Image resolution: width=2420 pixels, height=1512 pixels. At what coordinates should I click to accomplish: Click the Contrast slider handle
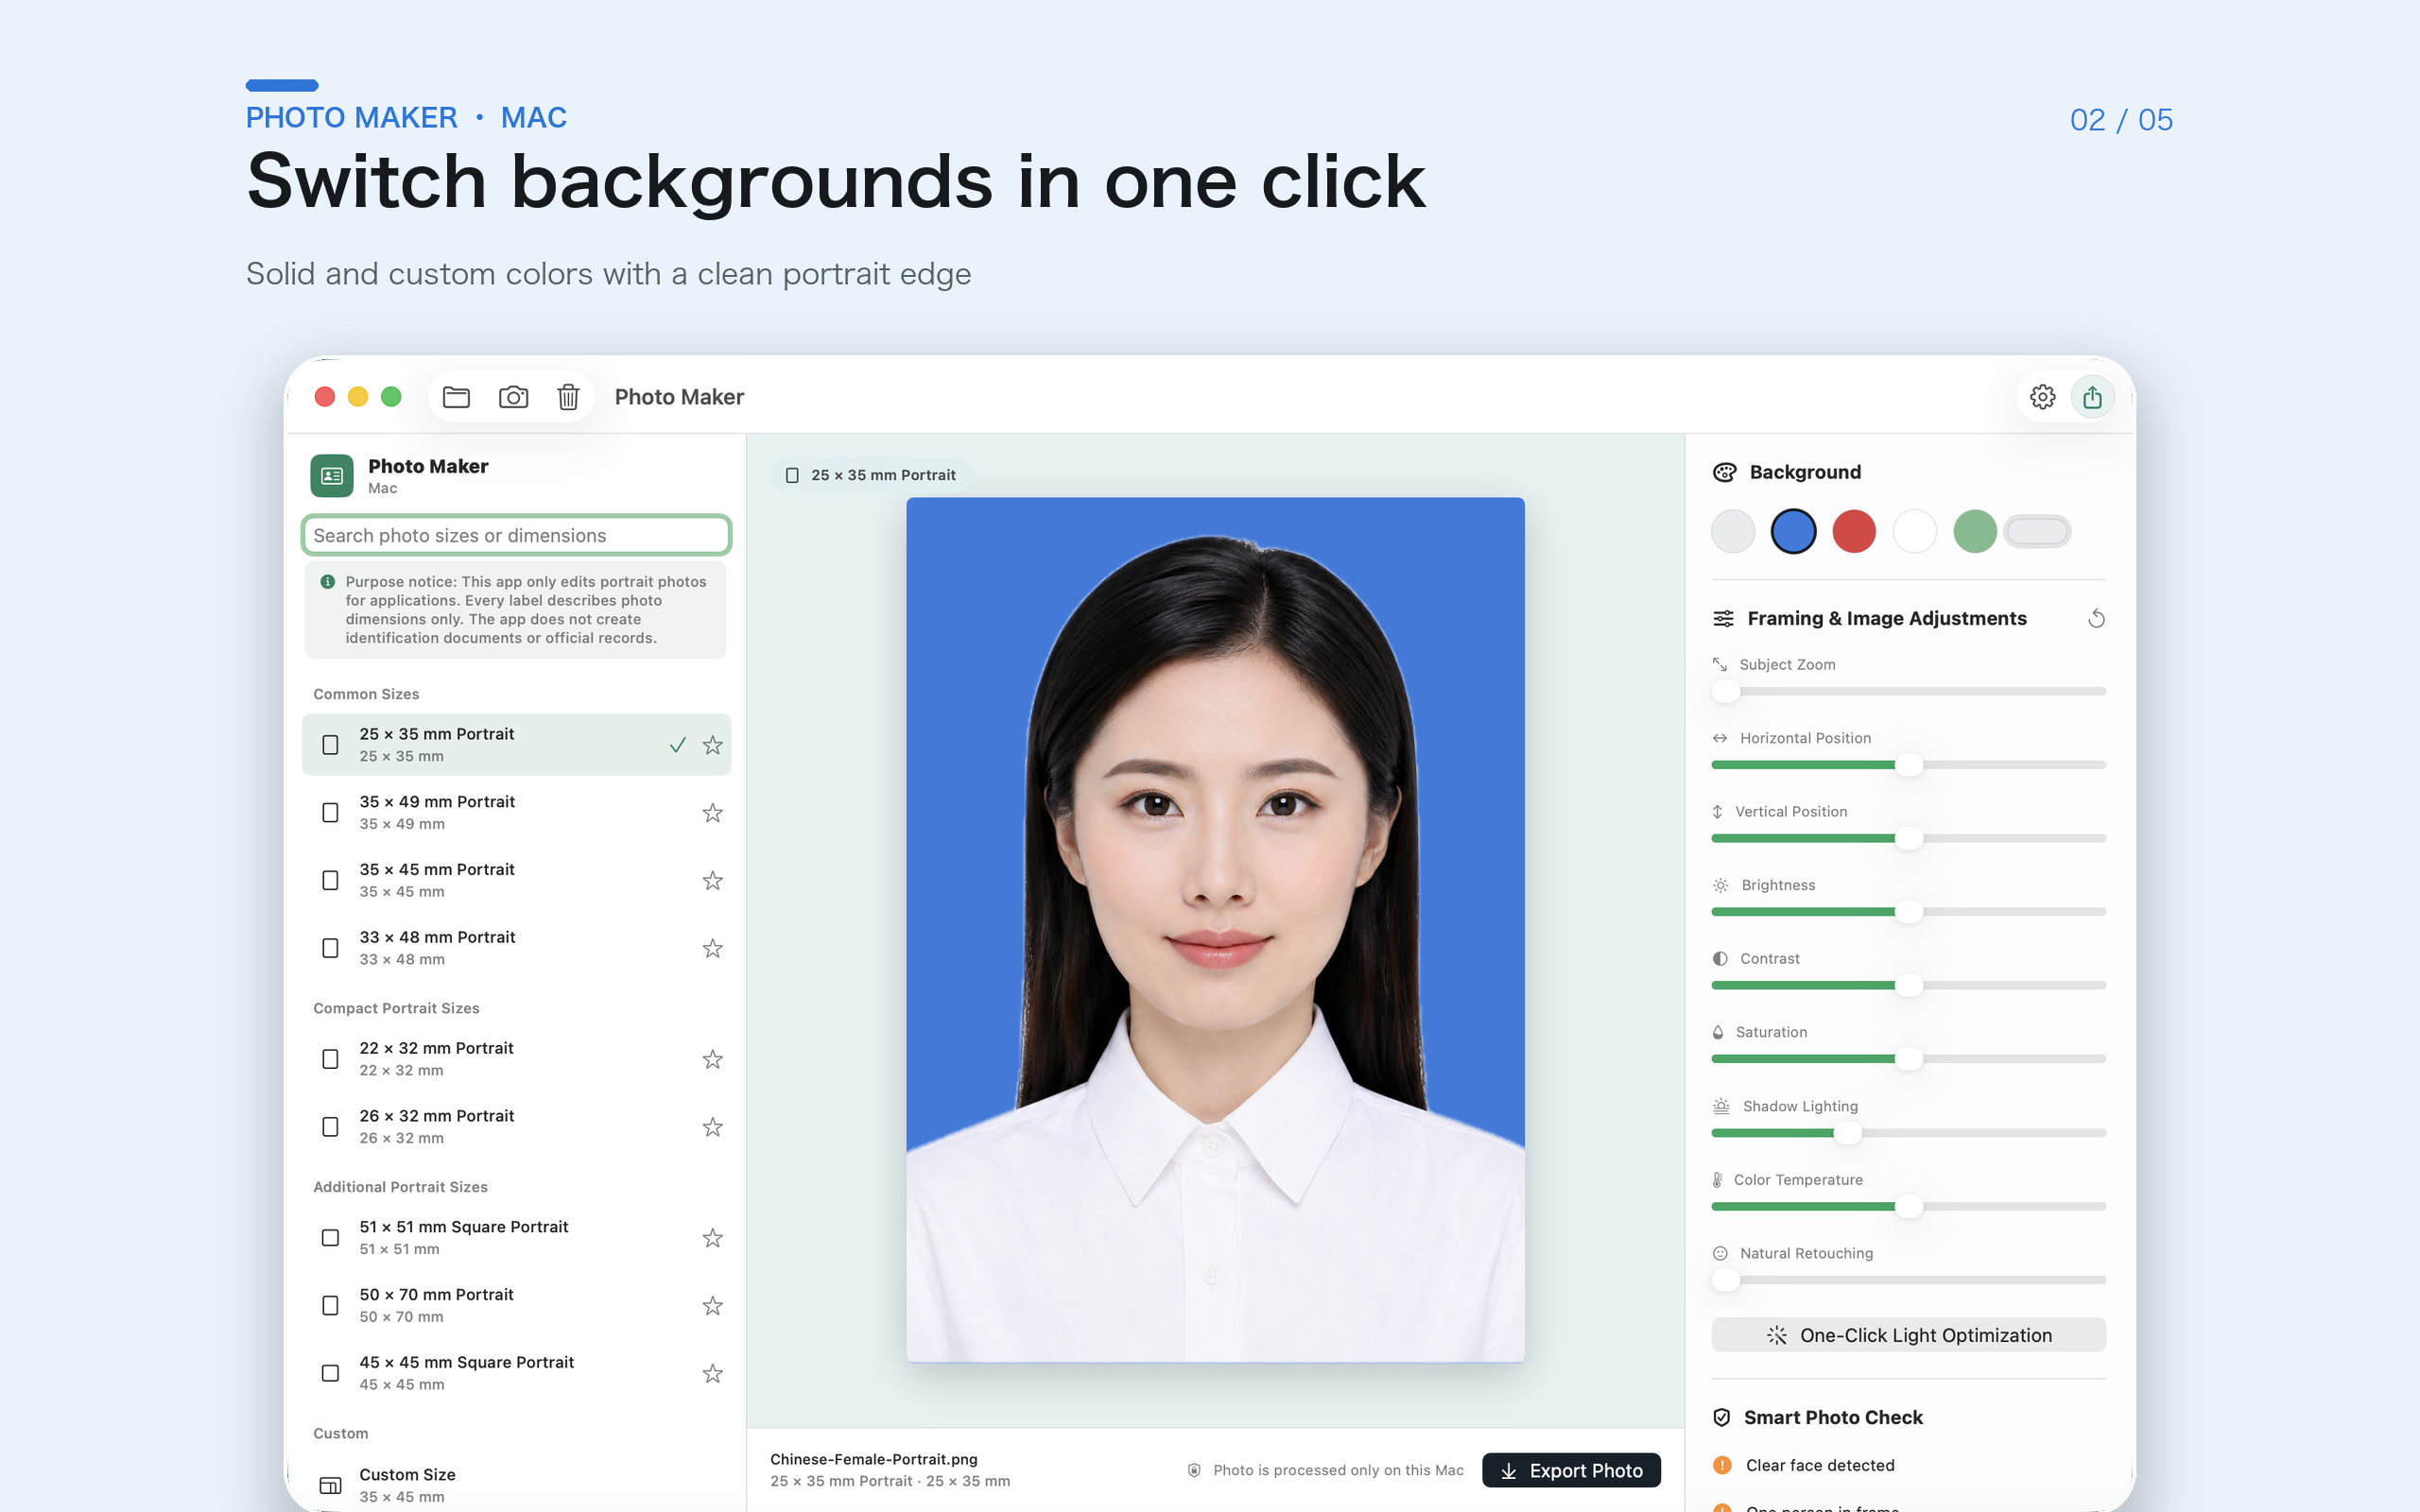tap(1909, 985)
